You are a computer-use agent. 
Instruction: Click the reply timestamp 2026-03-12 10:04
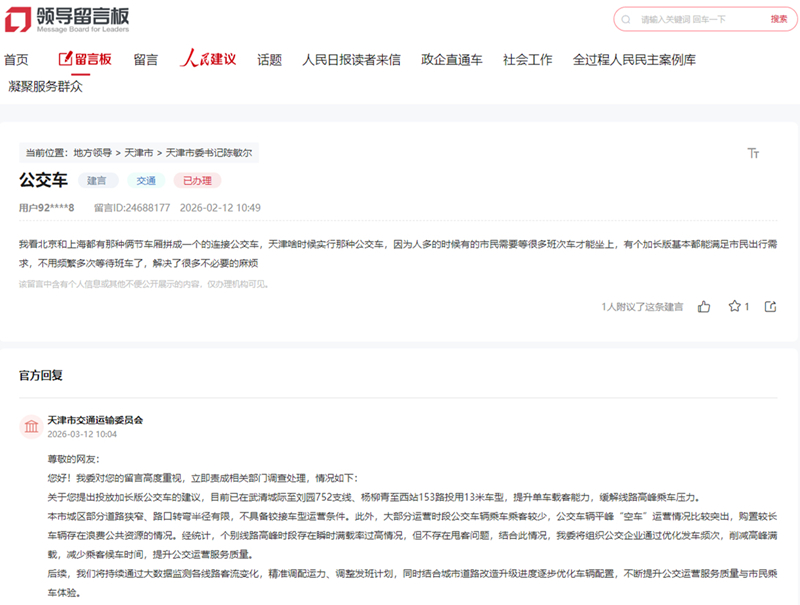click(x=82, y=434)
